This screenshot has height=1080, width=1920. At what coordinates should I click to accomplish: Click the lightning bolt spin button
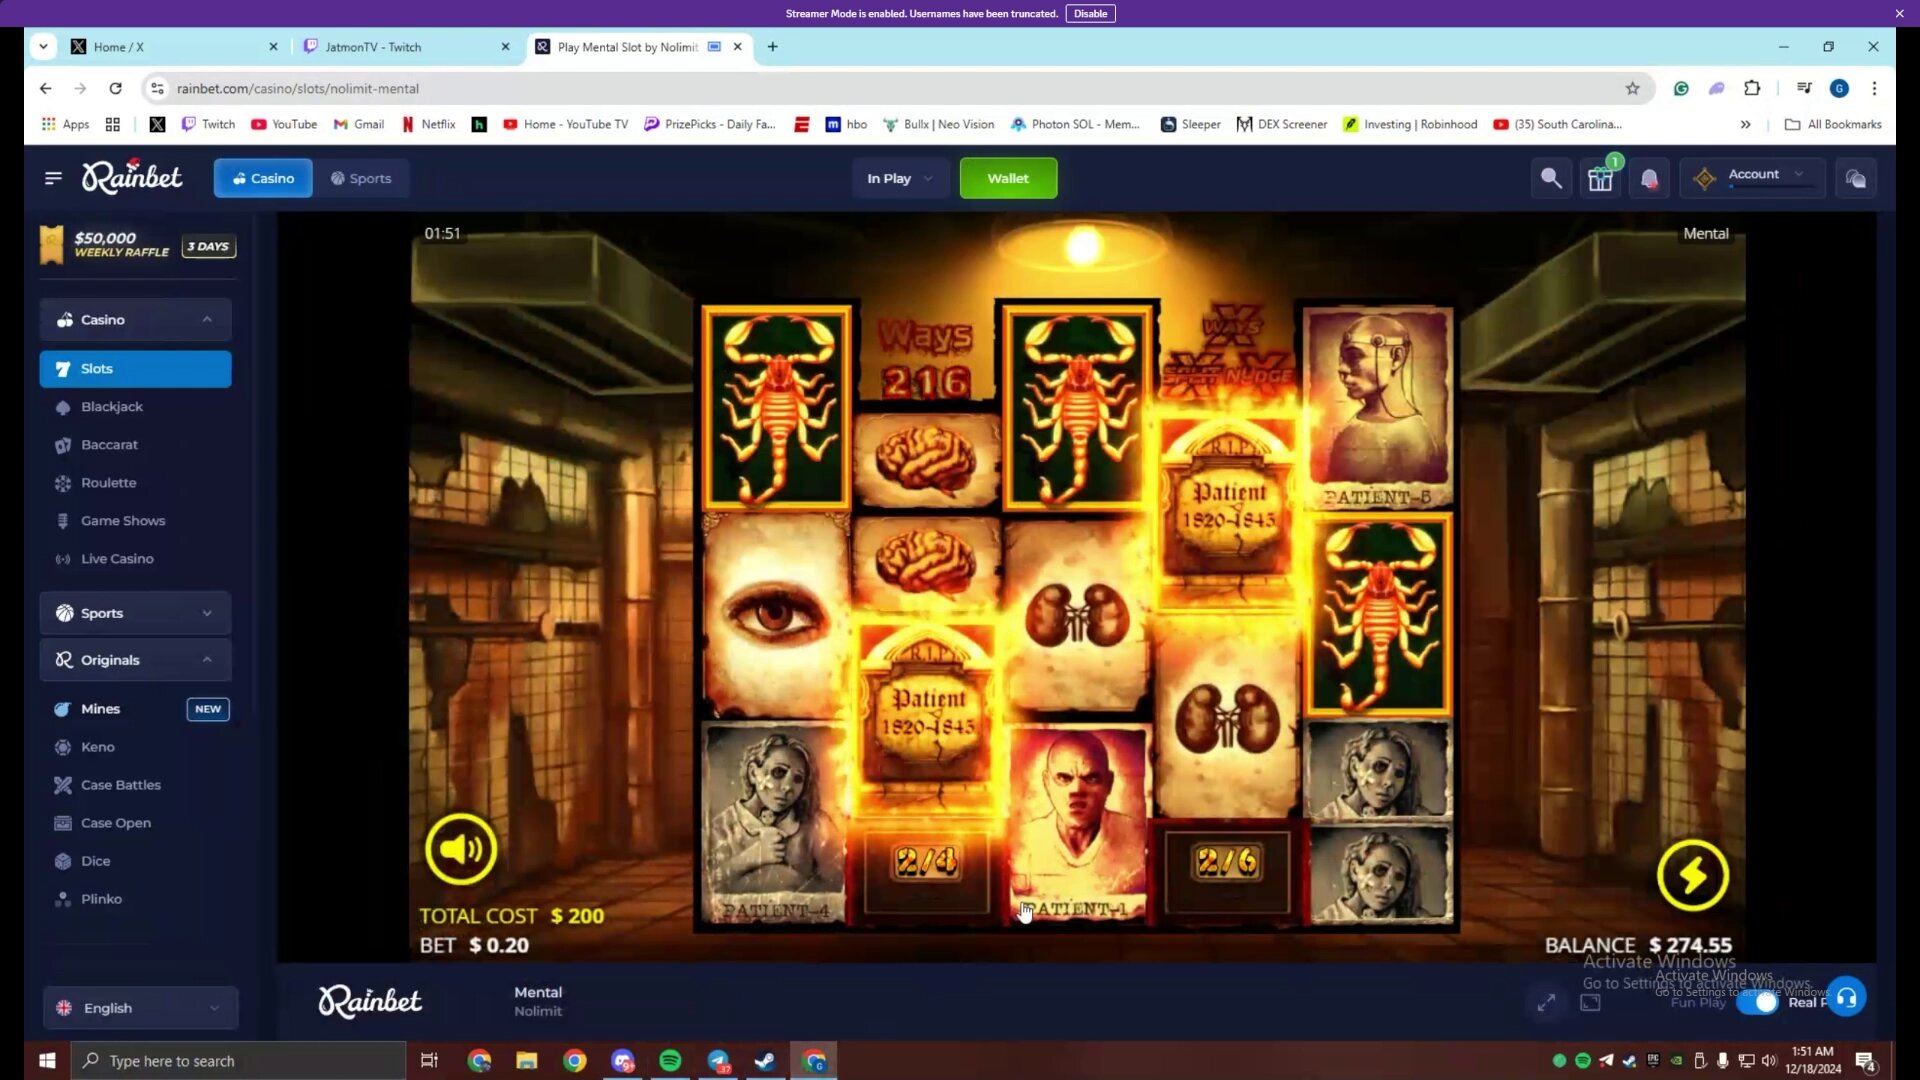click(x=1692, y=876)
